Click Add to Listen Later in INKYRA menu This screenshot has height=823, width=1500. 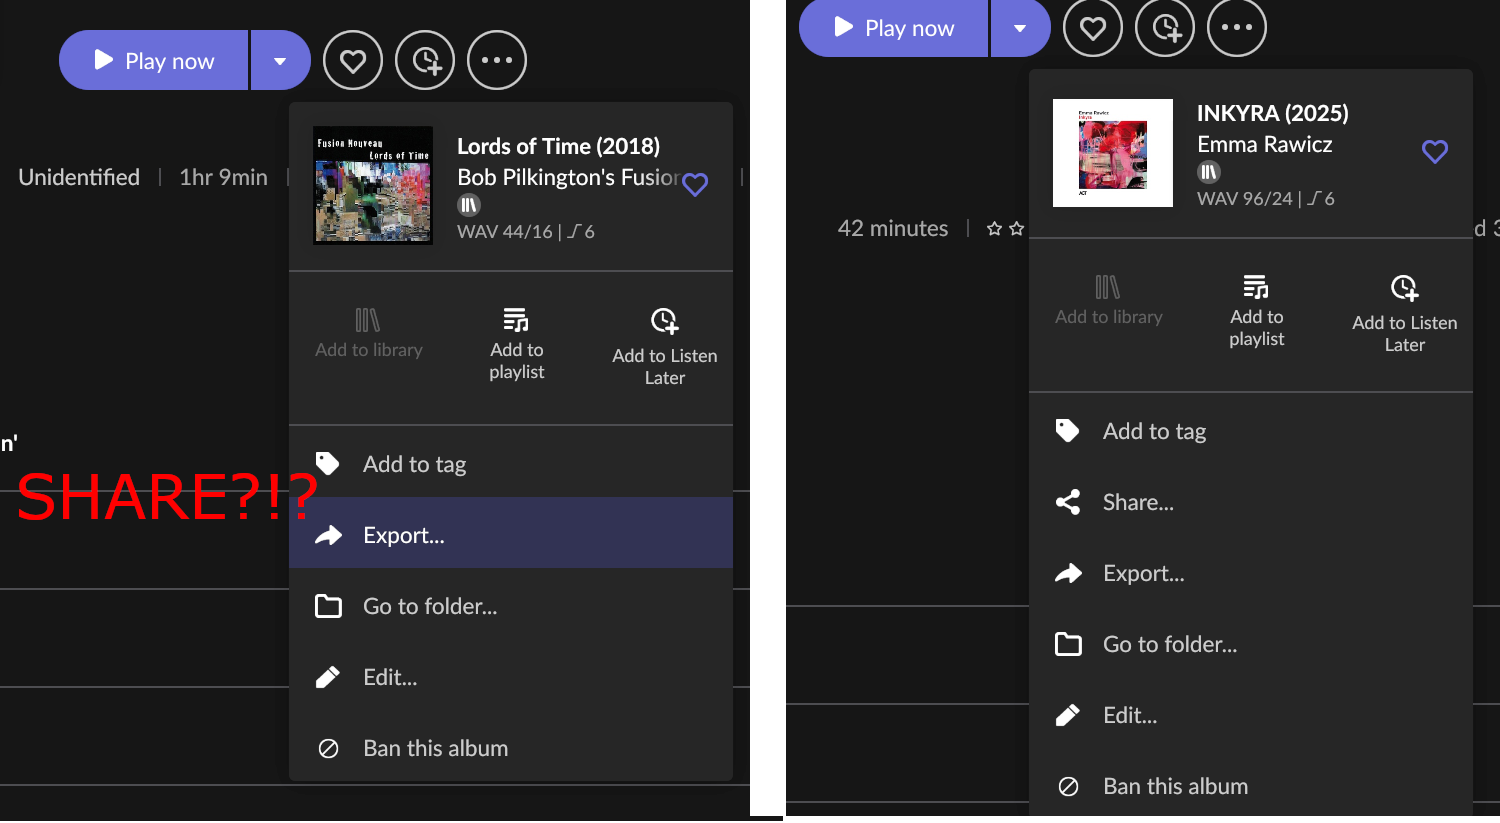point(1404,314)
